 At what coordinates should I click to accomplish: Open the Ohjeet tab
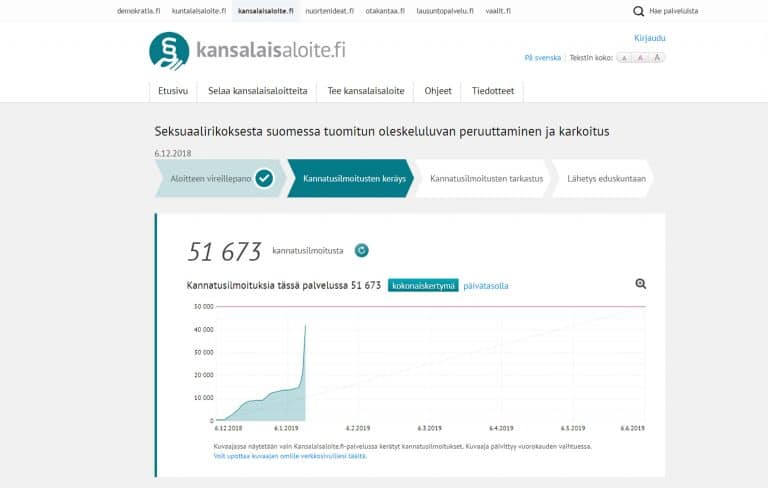pyautogui.click(x=438, y=91)
